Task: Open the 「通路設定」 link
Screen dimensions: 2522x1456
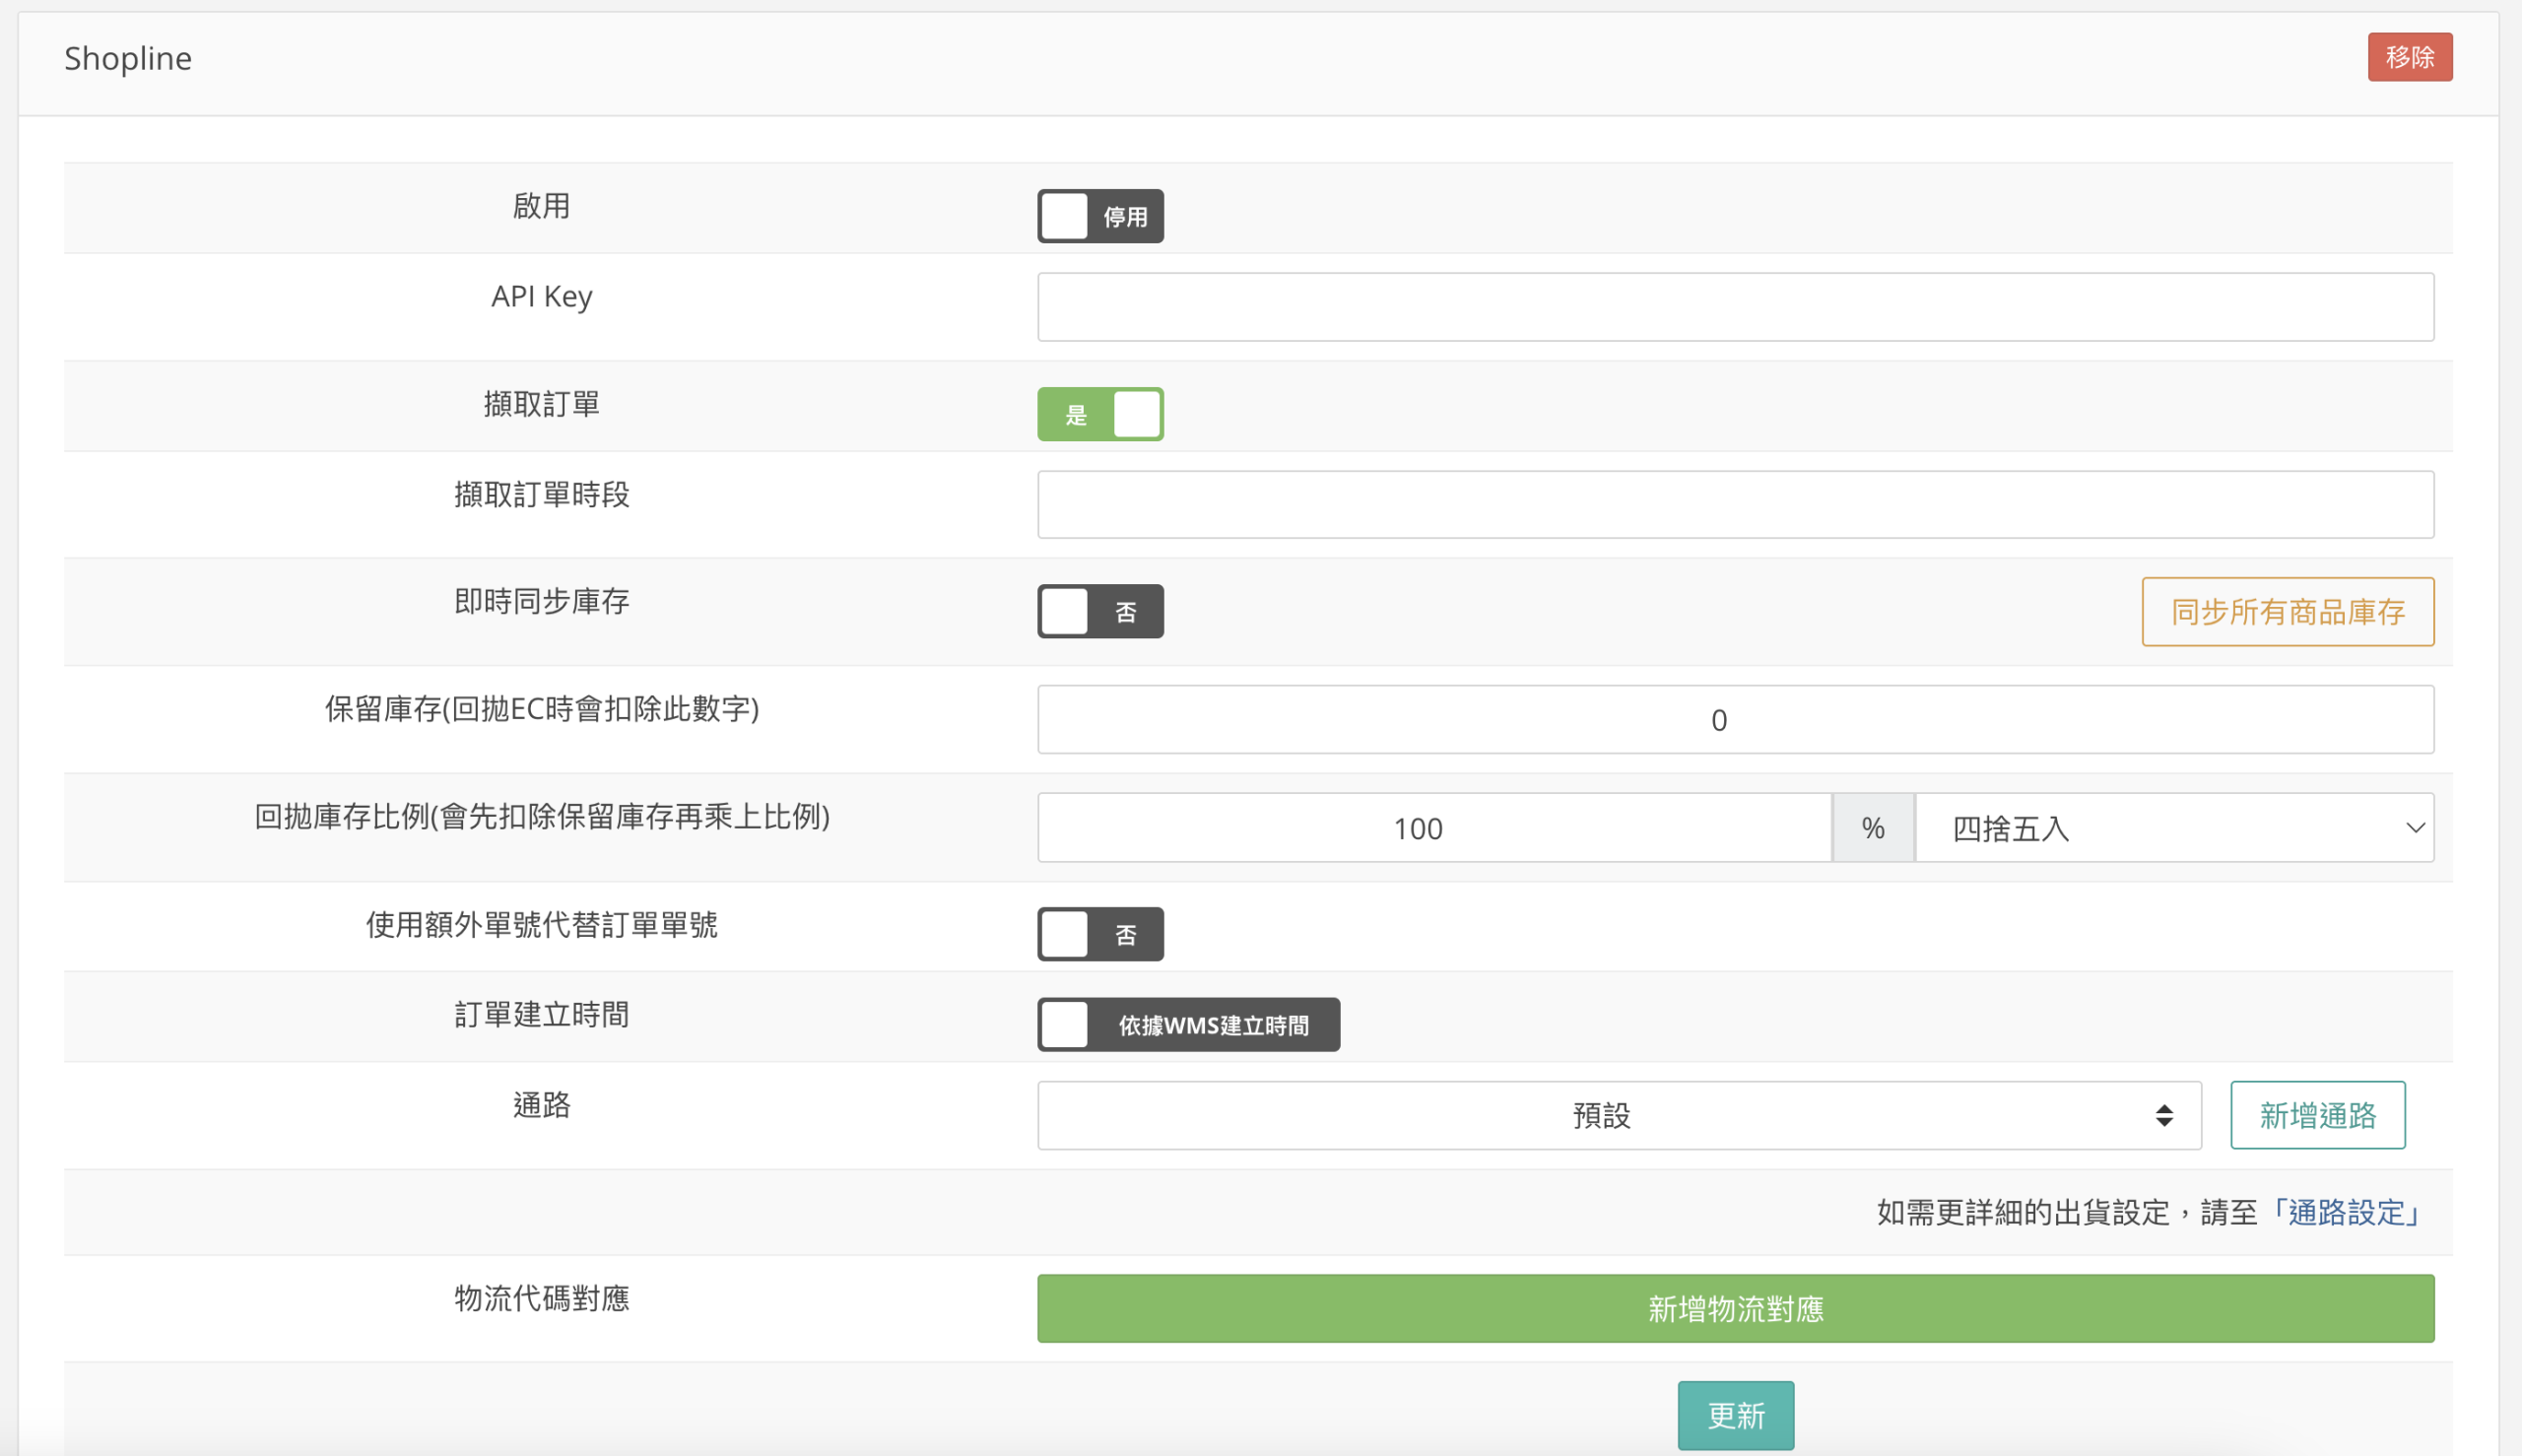Action: 2345,1213
